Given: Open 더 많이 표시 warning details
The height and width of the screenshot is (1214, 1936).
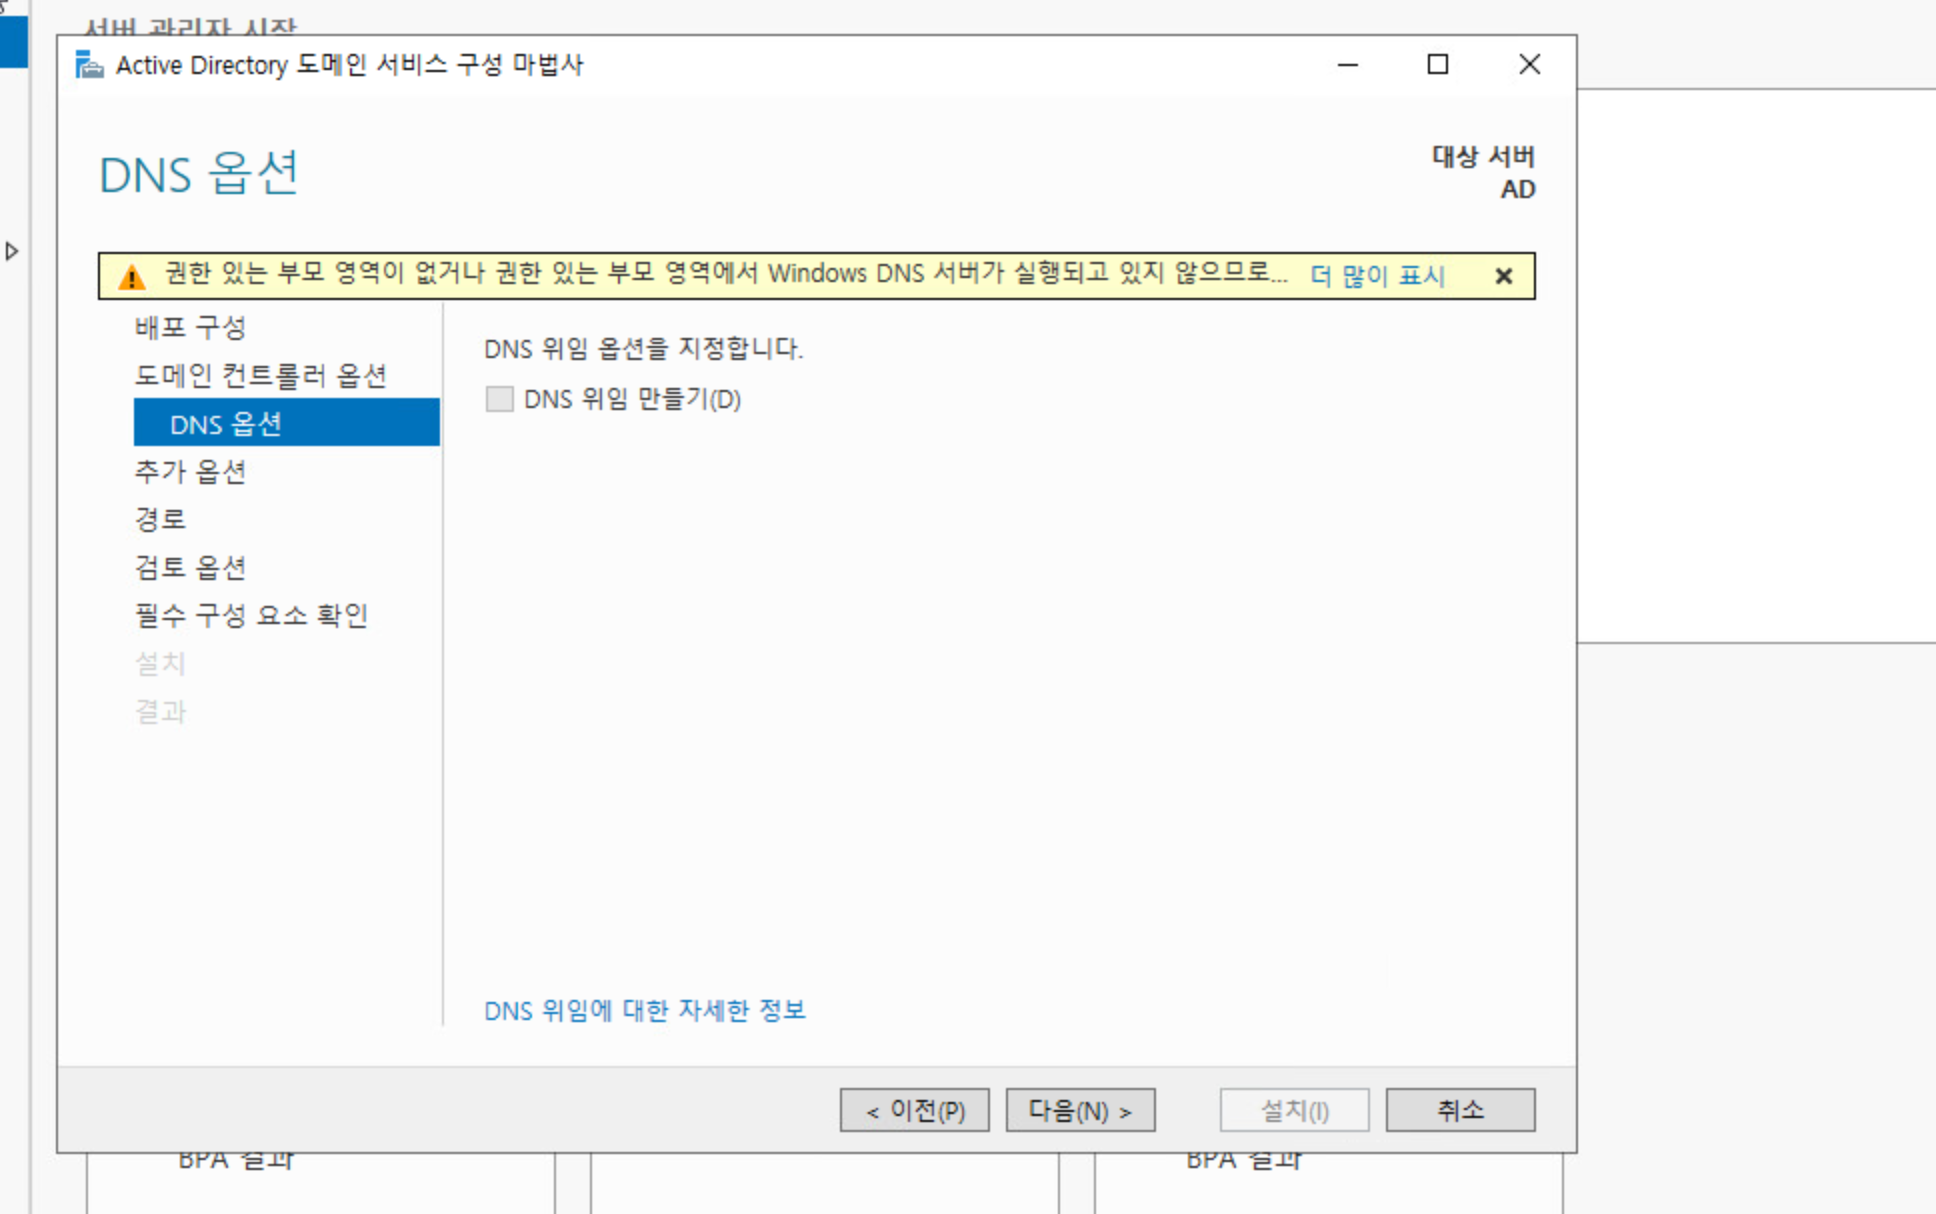Looking at the screenshot, I should point(1377,276).
